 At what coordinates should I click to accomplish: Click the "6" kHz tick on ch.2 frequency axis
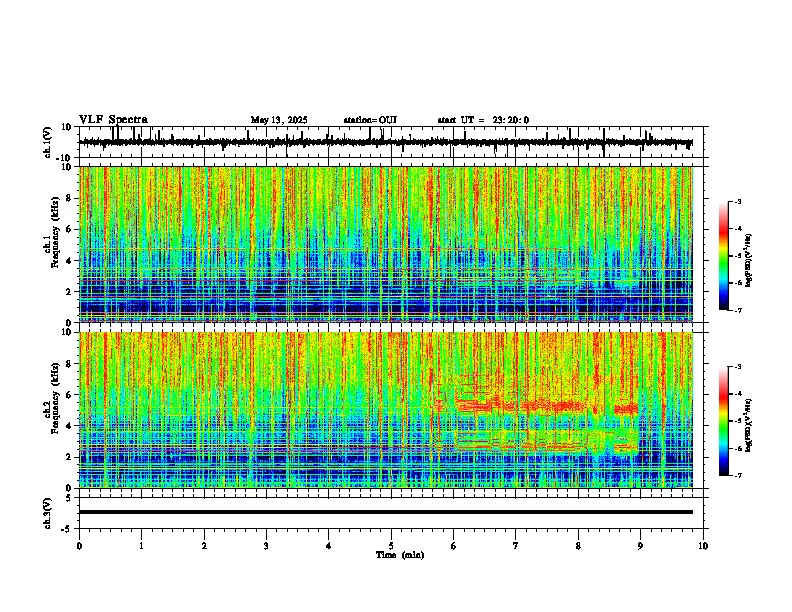[x=70, y=395]
